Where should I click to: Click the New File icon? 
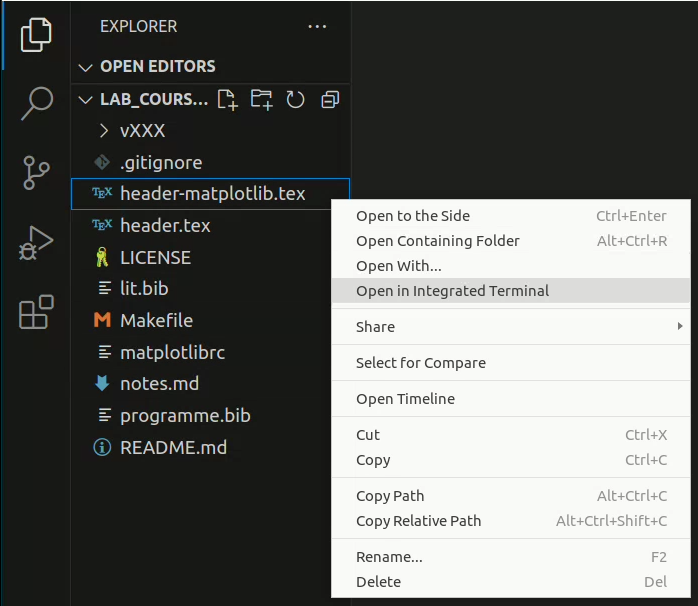click(227, 99)
